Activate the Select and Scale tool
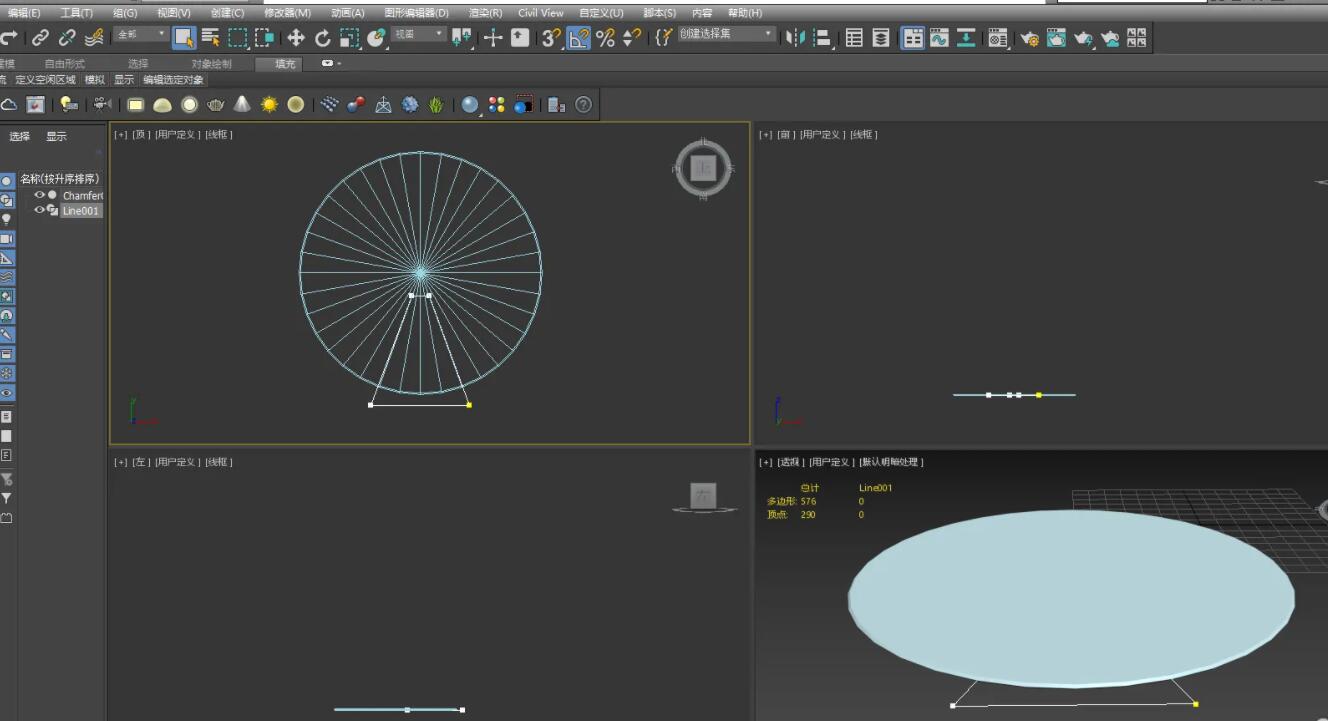This screenshot has width=1328, height=721. coord(349,38)
